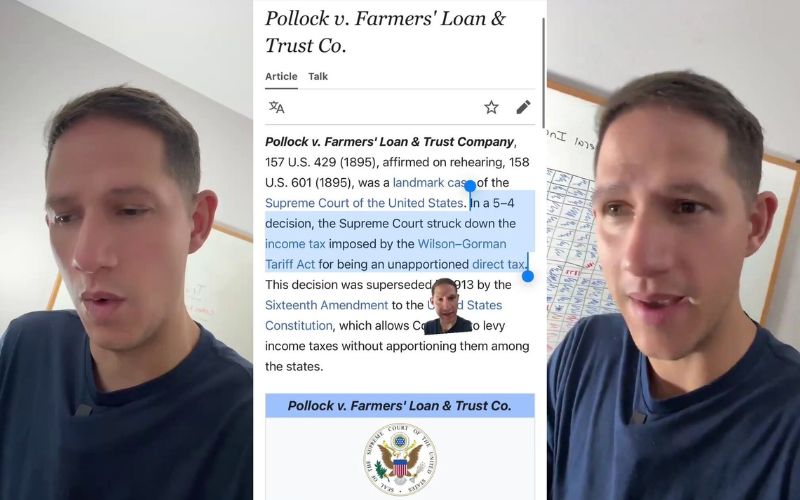Open Supreme Court of the United States link
The width and height of the screenshot is (800, 500).
click(364, 203)
